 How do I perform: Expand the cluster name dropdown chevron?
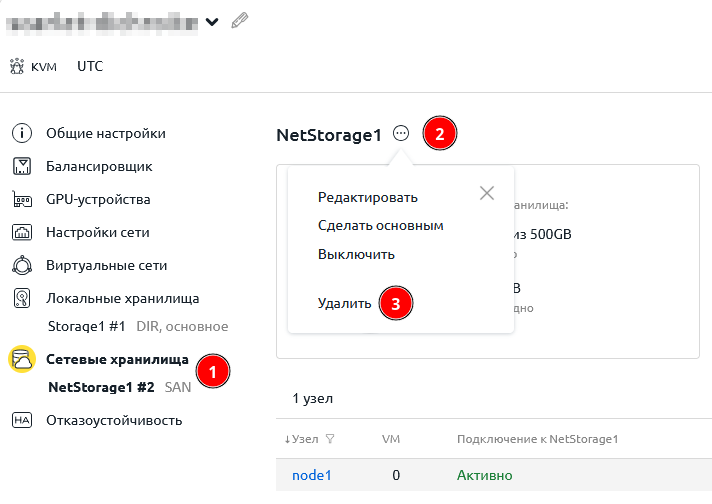coord(212,21)
